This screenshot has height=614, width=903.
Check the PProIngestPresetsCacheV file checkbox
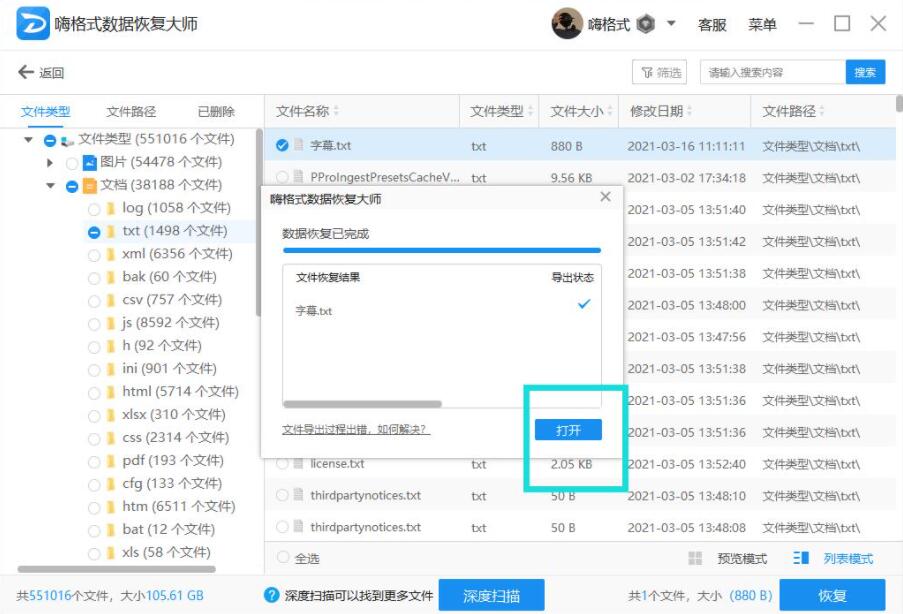click(x=282, y=177)
